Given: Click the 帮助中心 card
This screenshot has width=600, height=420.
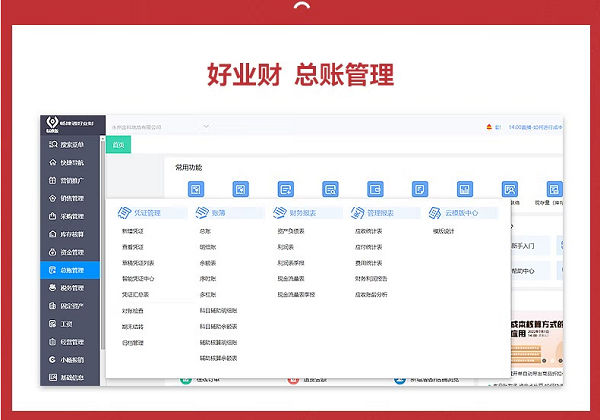Looking at the screenshot, I should pos(530,271).
